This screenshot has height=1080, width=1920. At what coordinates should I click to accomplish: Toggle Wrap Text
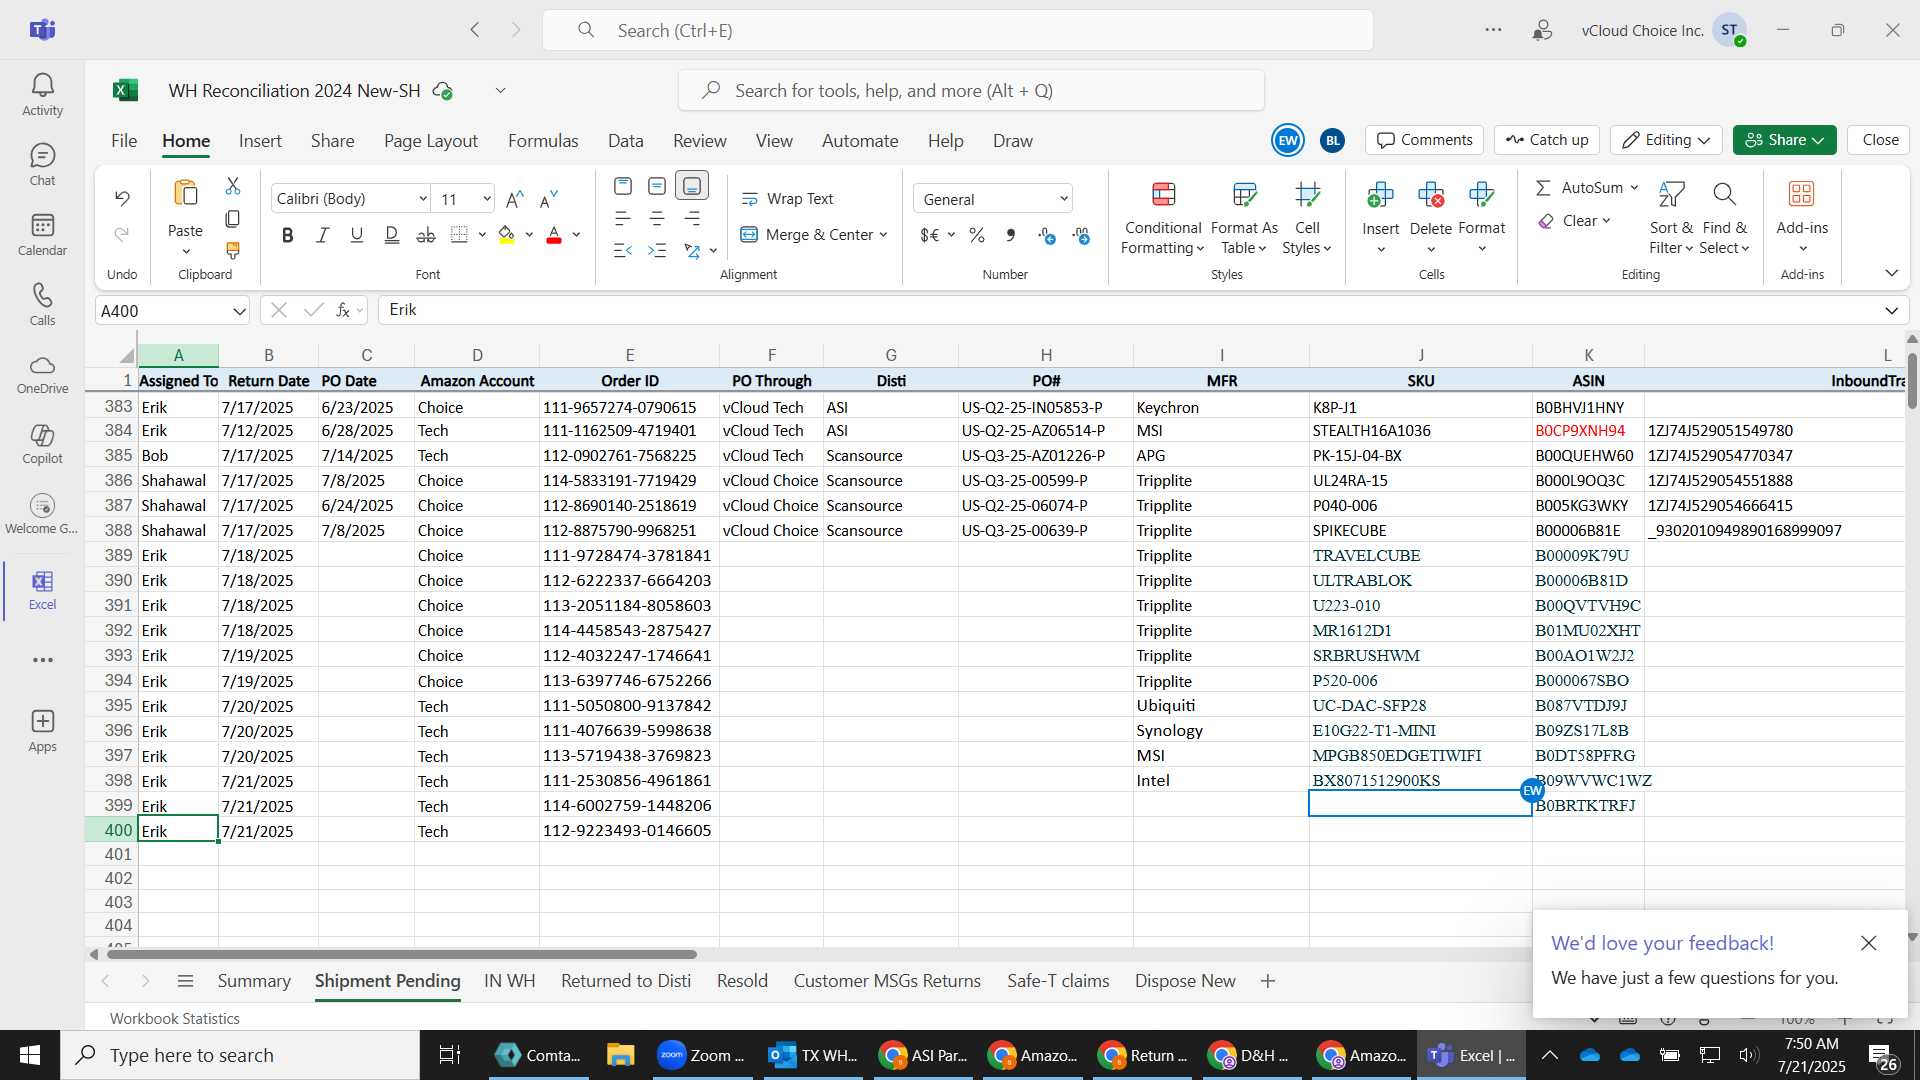(788, 199)
